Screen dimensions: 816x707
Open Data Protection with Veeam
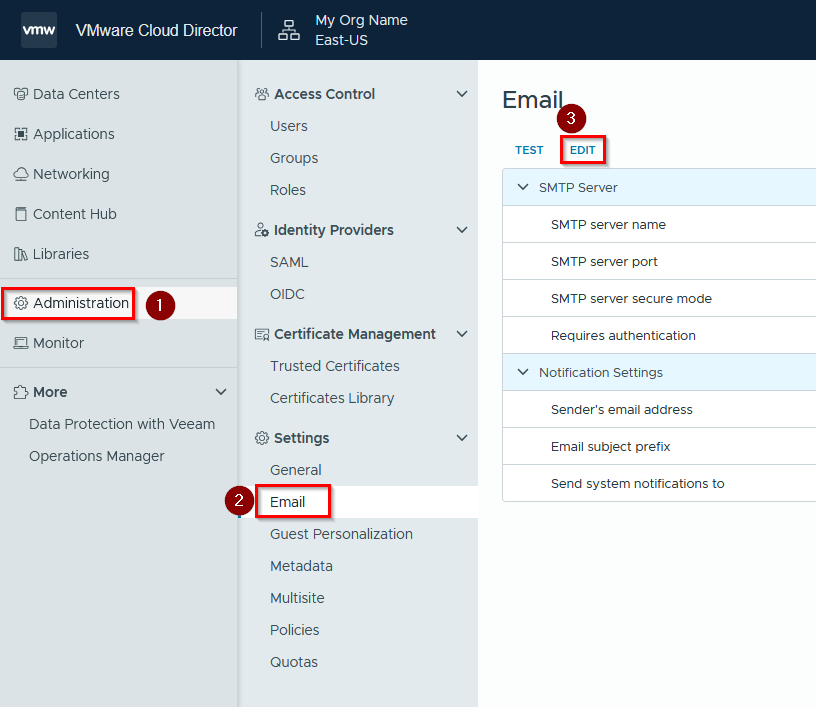122,425
